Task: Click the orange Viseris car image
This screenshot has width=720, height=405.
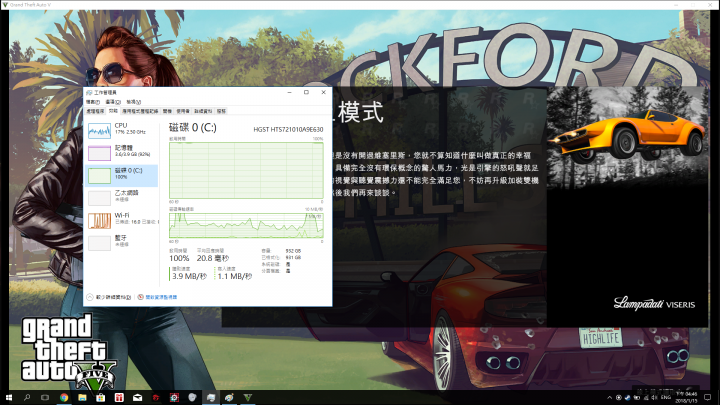Action: click(x=627, y=135)
